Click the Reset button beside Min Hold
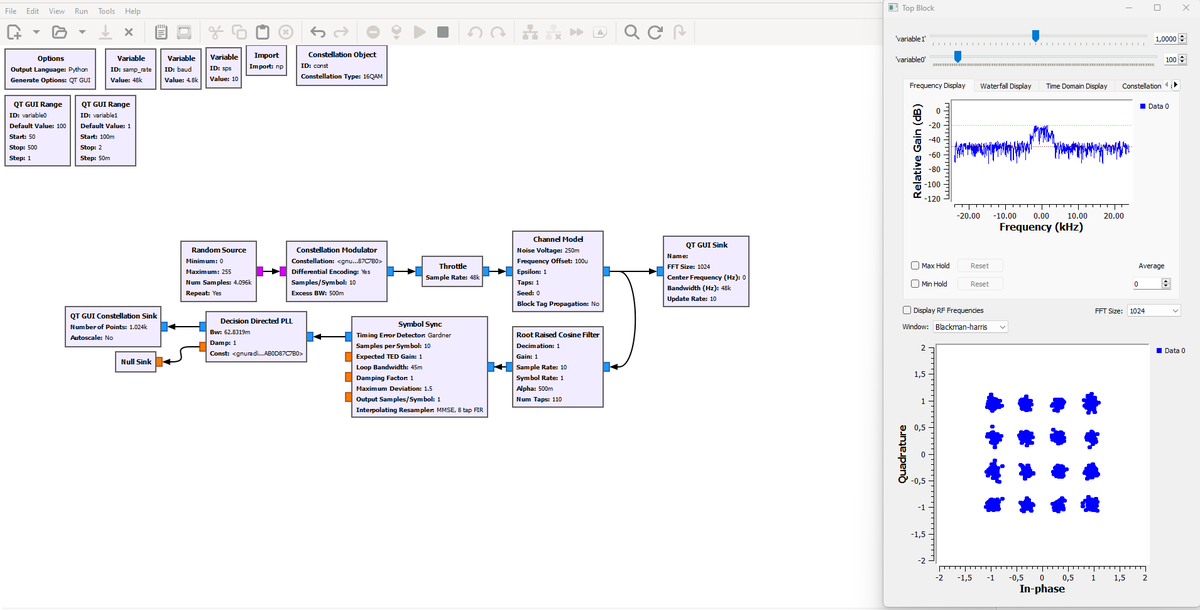 point(980,284)
